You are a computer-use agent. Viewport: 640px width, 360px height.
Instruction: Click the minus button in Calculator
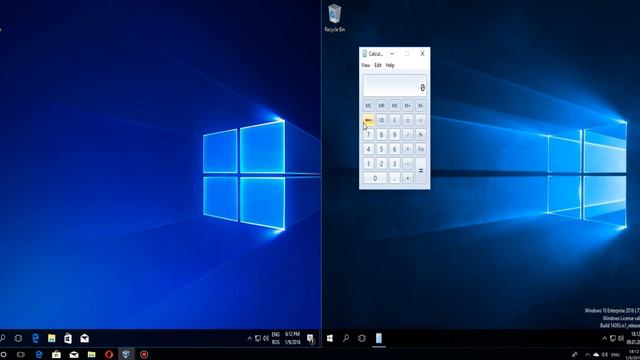407,164
